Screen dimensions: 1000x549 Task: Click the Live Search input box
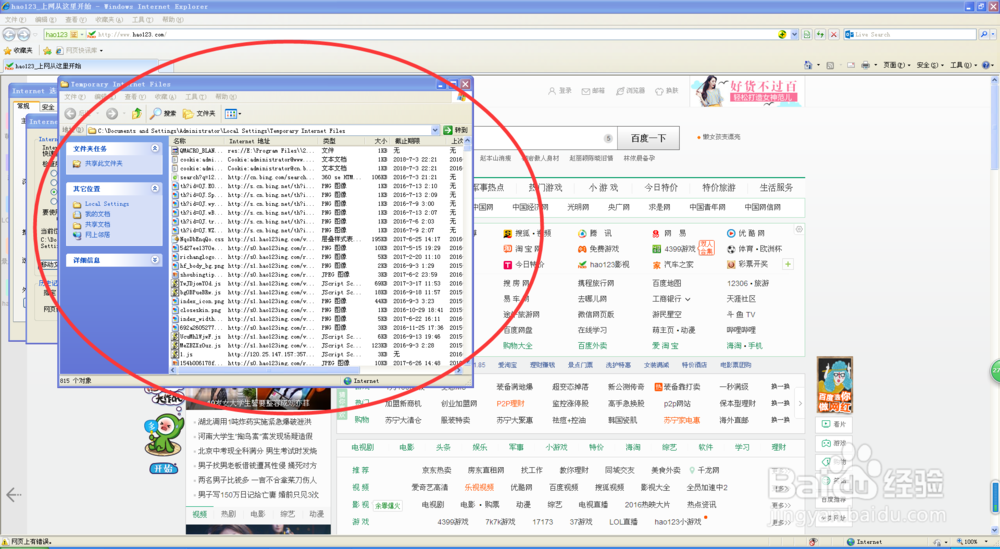click(x=912, y=34)
